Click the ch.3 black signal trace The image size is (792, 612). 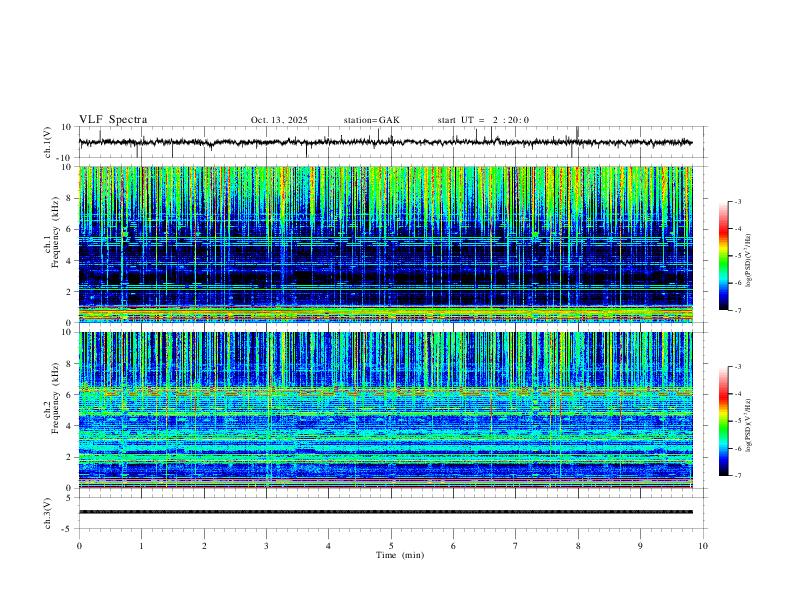(385, 512)
